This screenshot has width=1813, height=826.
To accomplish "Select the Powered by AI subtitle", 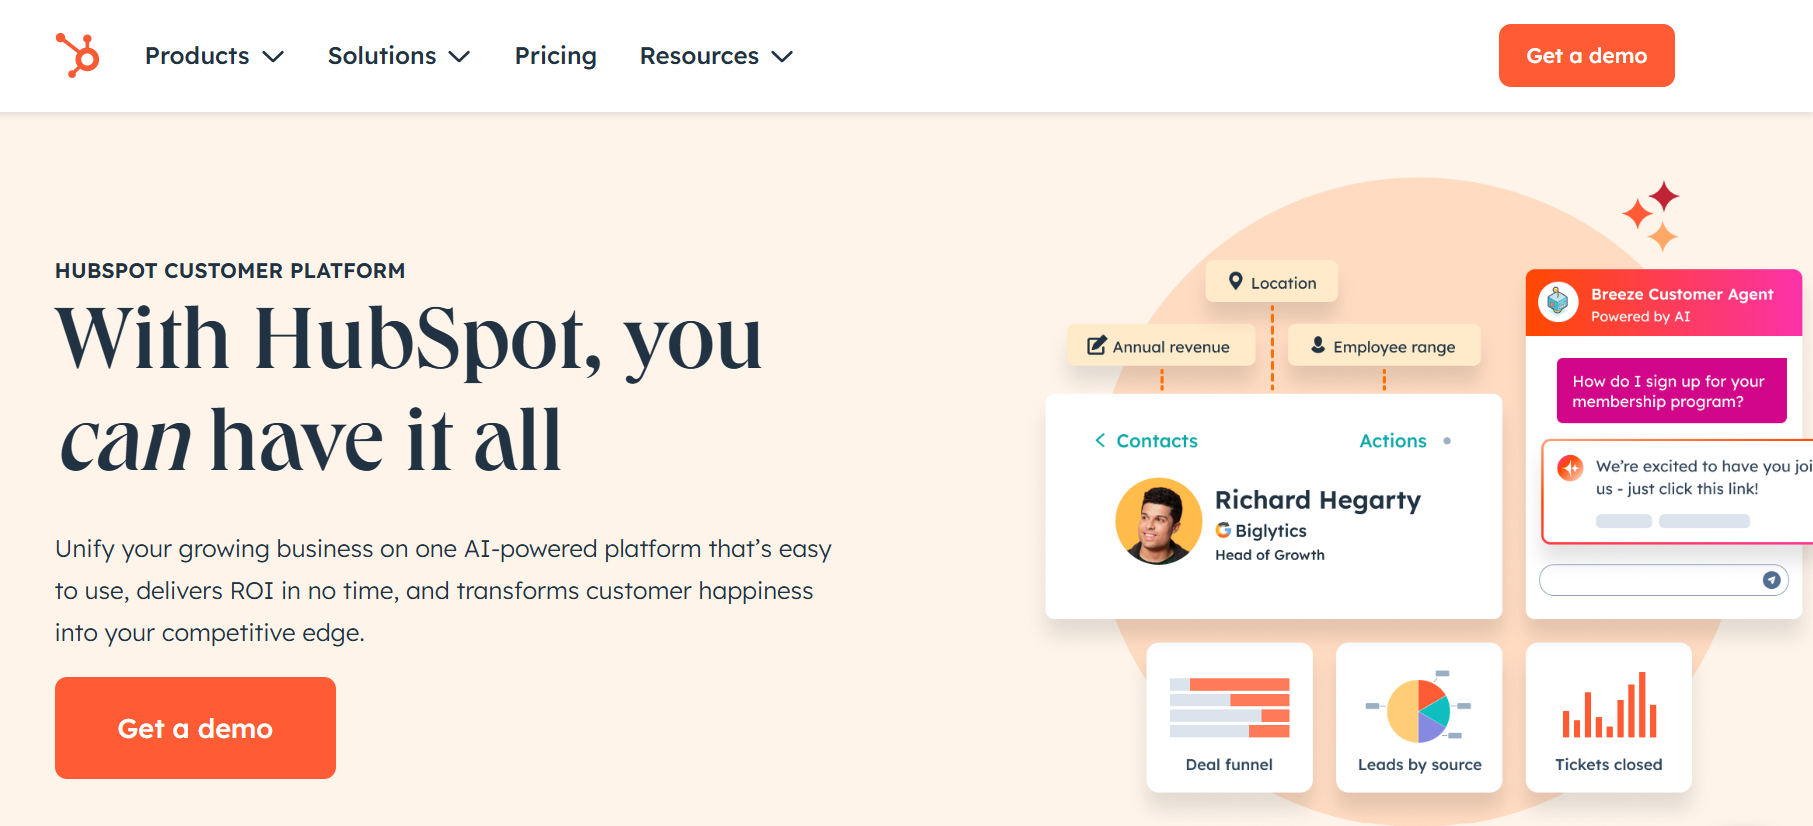I will click(1640, 317).
